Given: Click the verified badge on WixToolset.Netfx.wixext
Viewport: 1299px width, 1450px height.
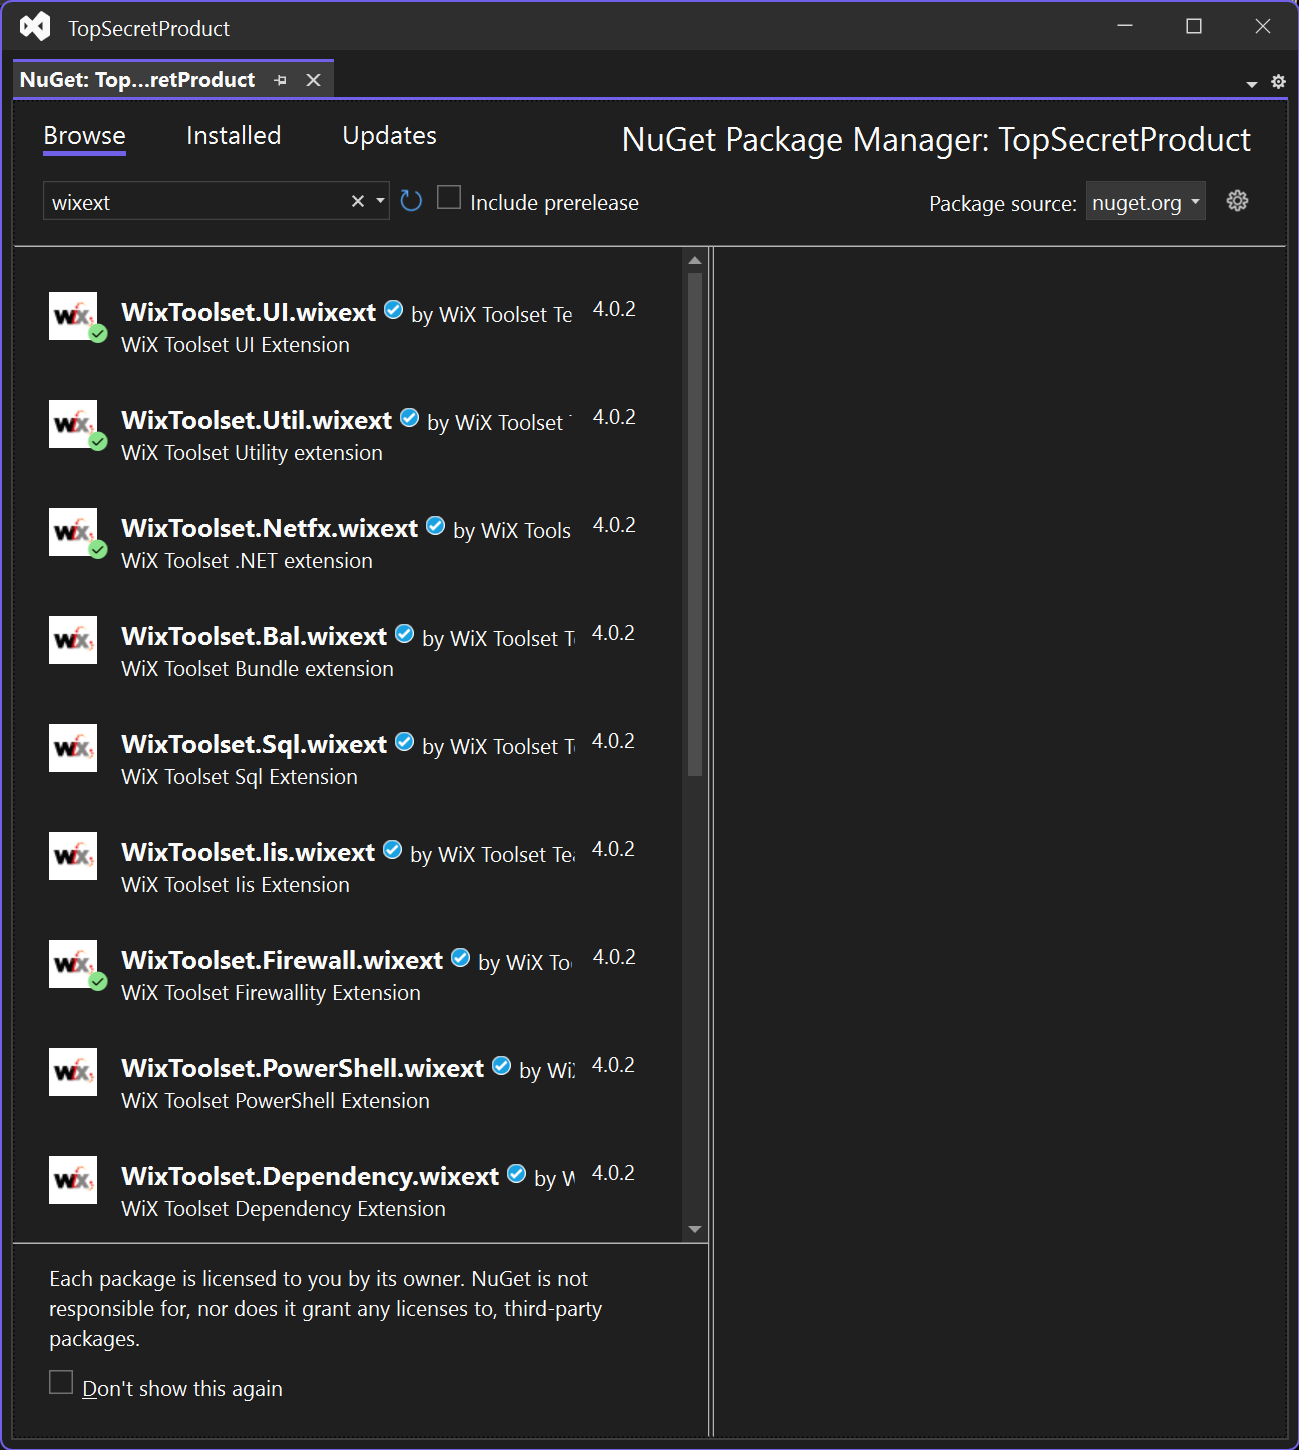Looking at the screenshot, I should 435,524.
